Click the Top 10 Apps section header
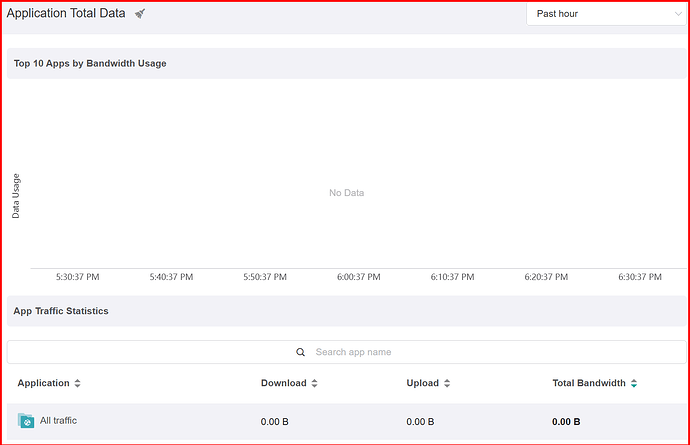 point(90,63)
